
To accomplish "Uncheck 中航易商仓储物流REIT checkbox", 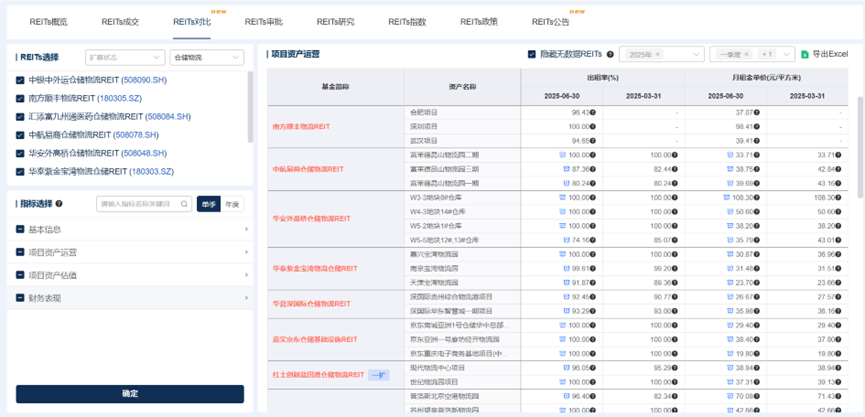I will (20, 135).
